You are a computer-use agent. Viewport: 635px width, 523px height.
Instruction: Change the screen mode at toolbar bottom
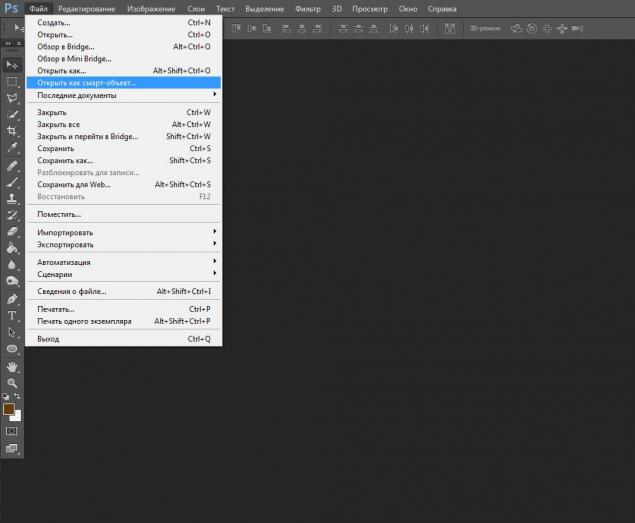coord(12,449)
